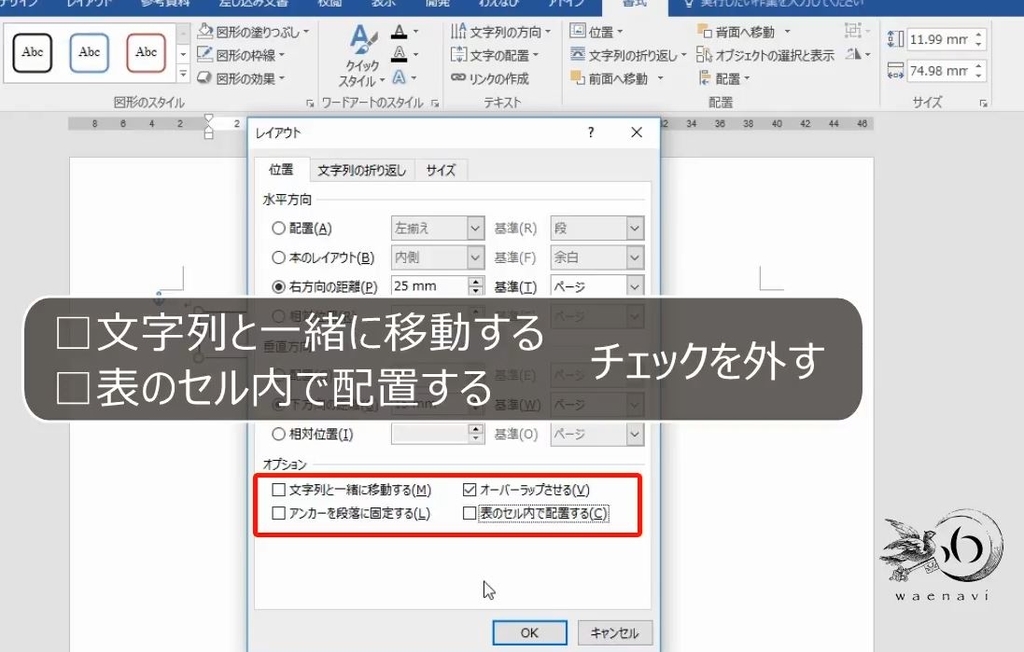Check 表のセル内で配置する(C)

coord(469,513)
